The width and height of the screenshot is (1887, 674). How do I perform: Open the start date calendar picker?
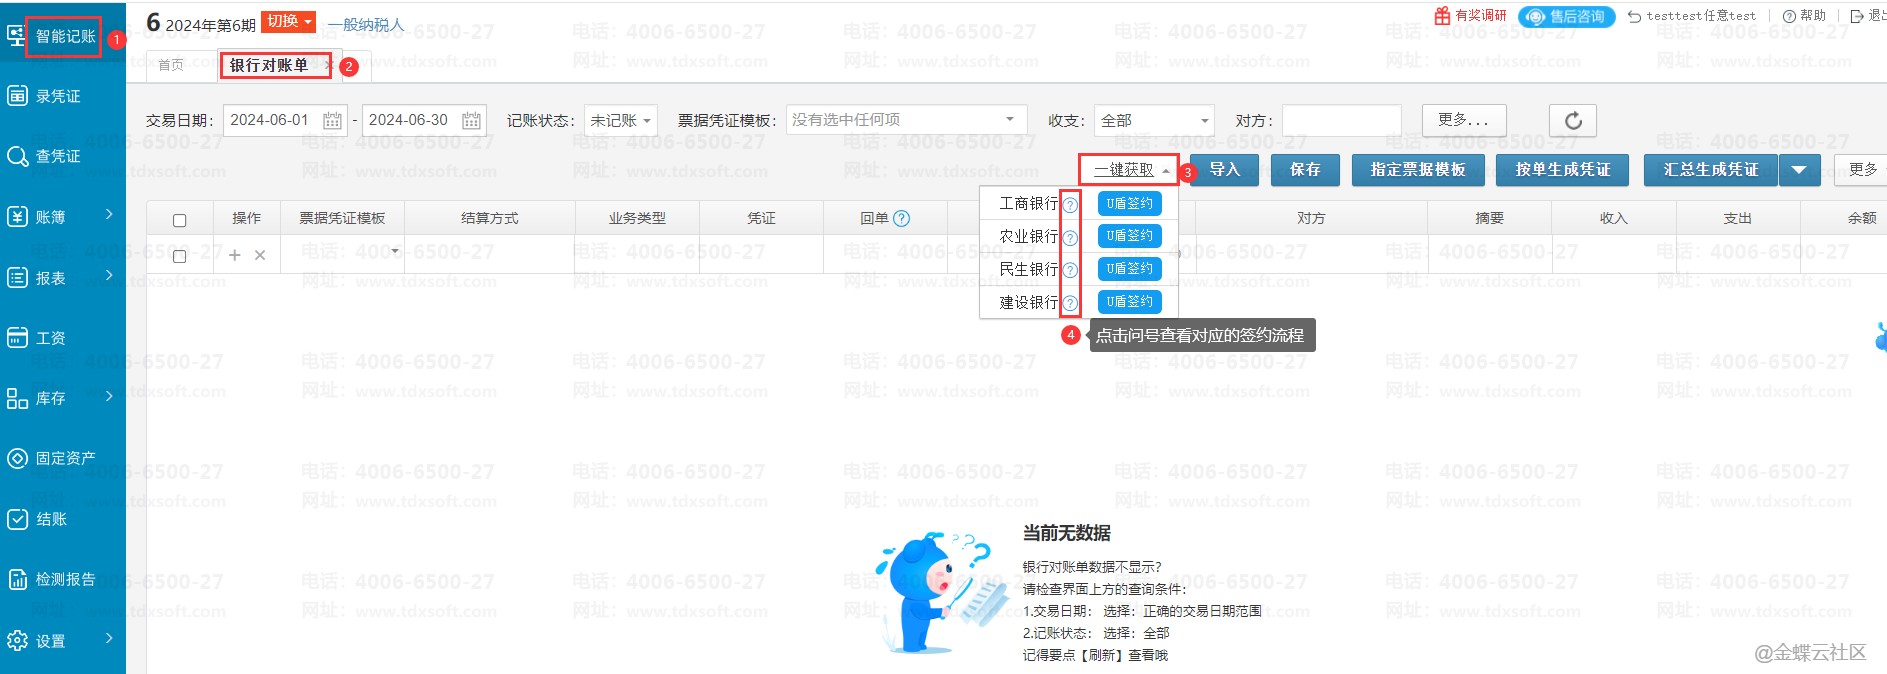tap(332, 121)
